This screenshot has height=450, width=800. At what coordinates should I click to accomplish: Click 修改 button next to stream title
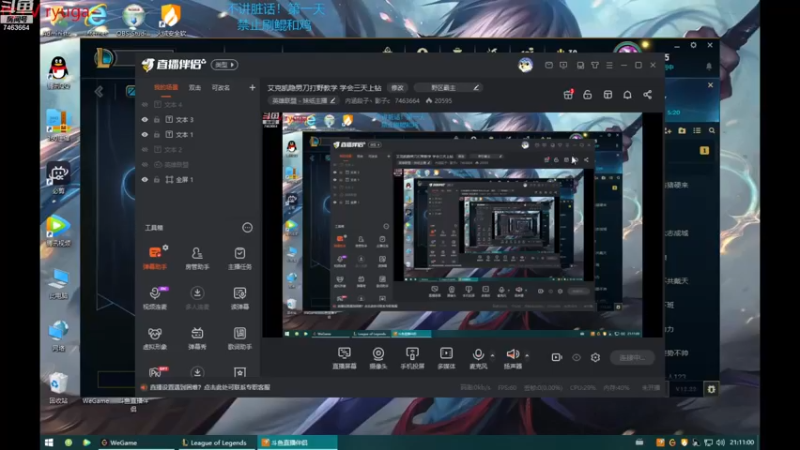(x=397, y=88)
